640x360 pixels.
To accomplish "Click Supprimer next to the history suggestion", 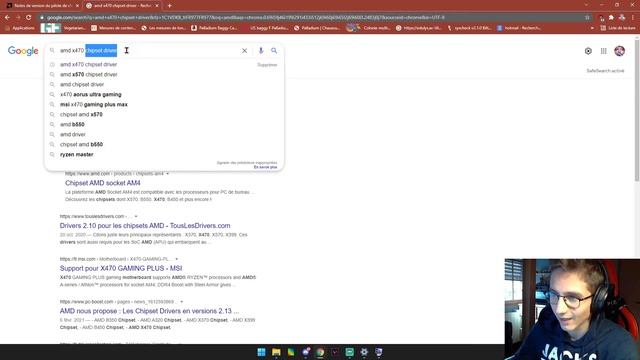I will click(x=267, y=65).
